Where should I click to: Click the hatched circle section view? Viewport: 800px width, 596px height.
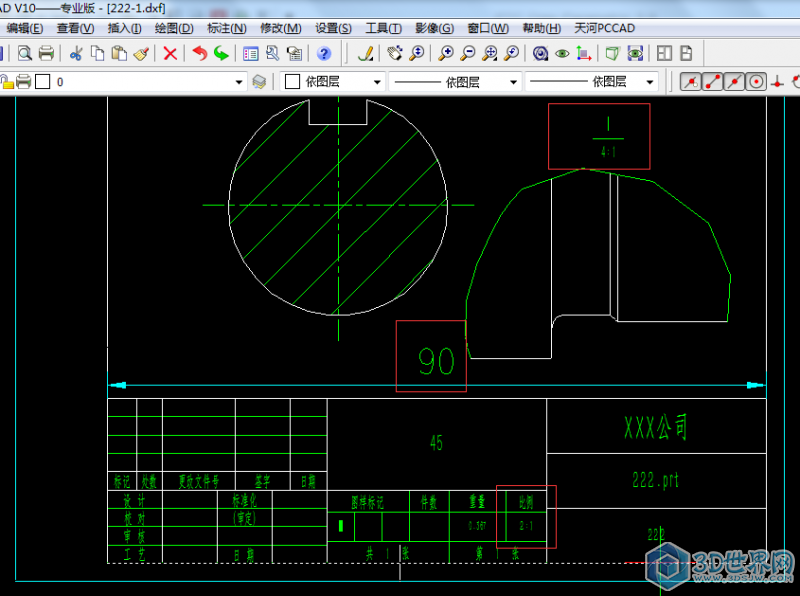coord(338,206)
